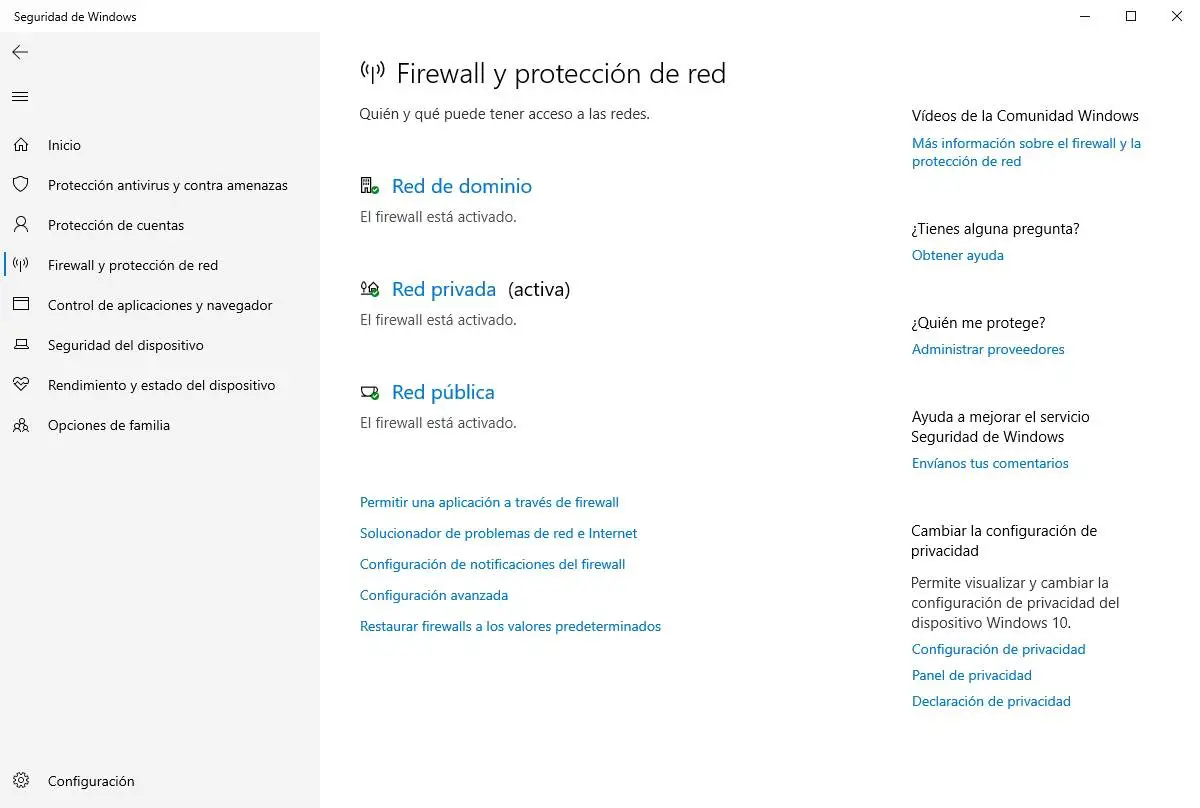Click Obtener ayuda link
Screen dimensions: 1200x808
click(957, 255)
